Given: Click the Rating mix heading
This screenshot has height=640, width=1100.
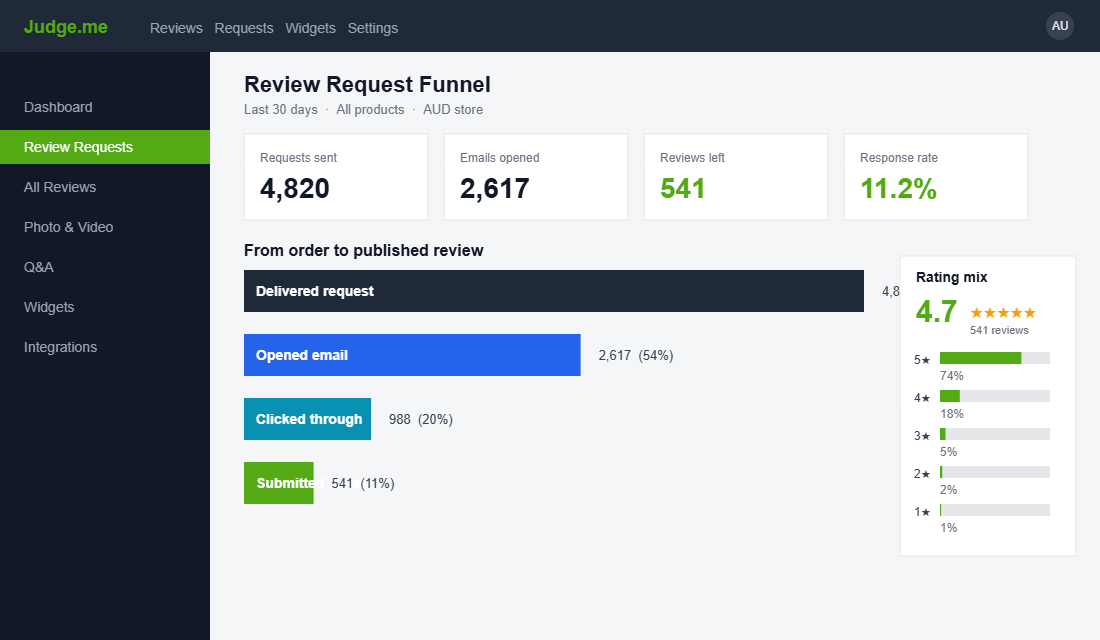Looking at the screenshot, I should (951, 277).
